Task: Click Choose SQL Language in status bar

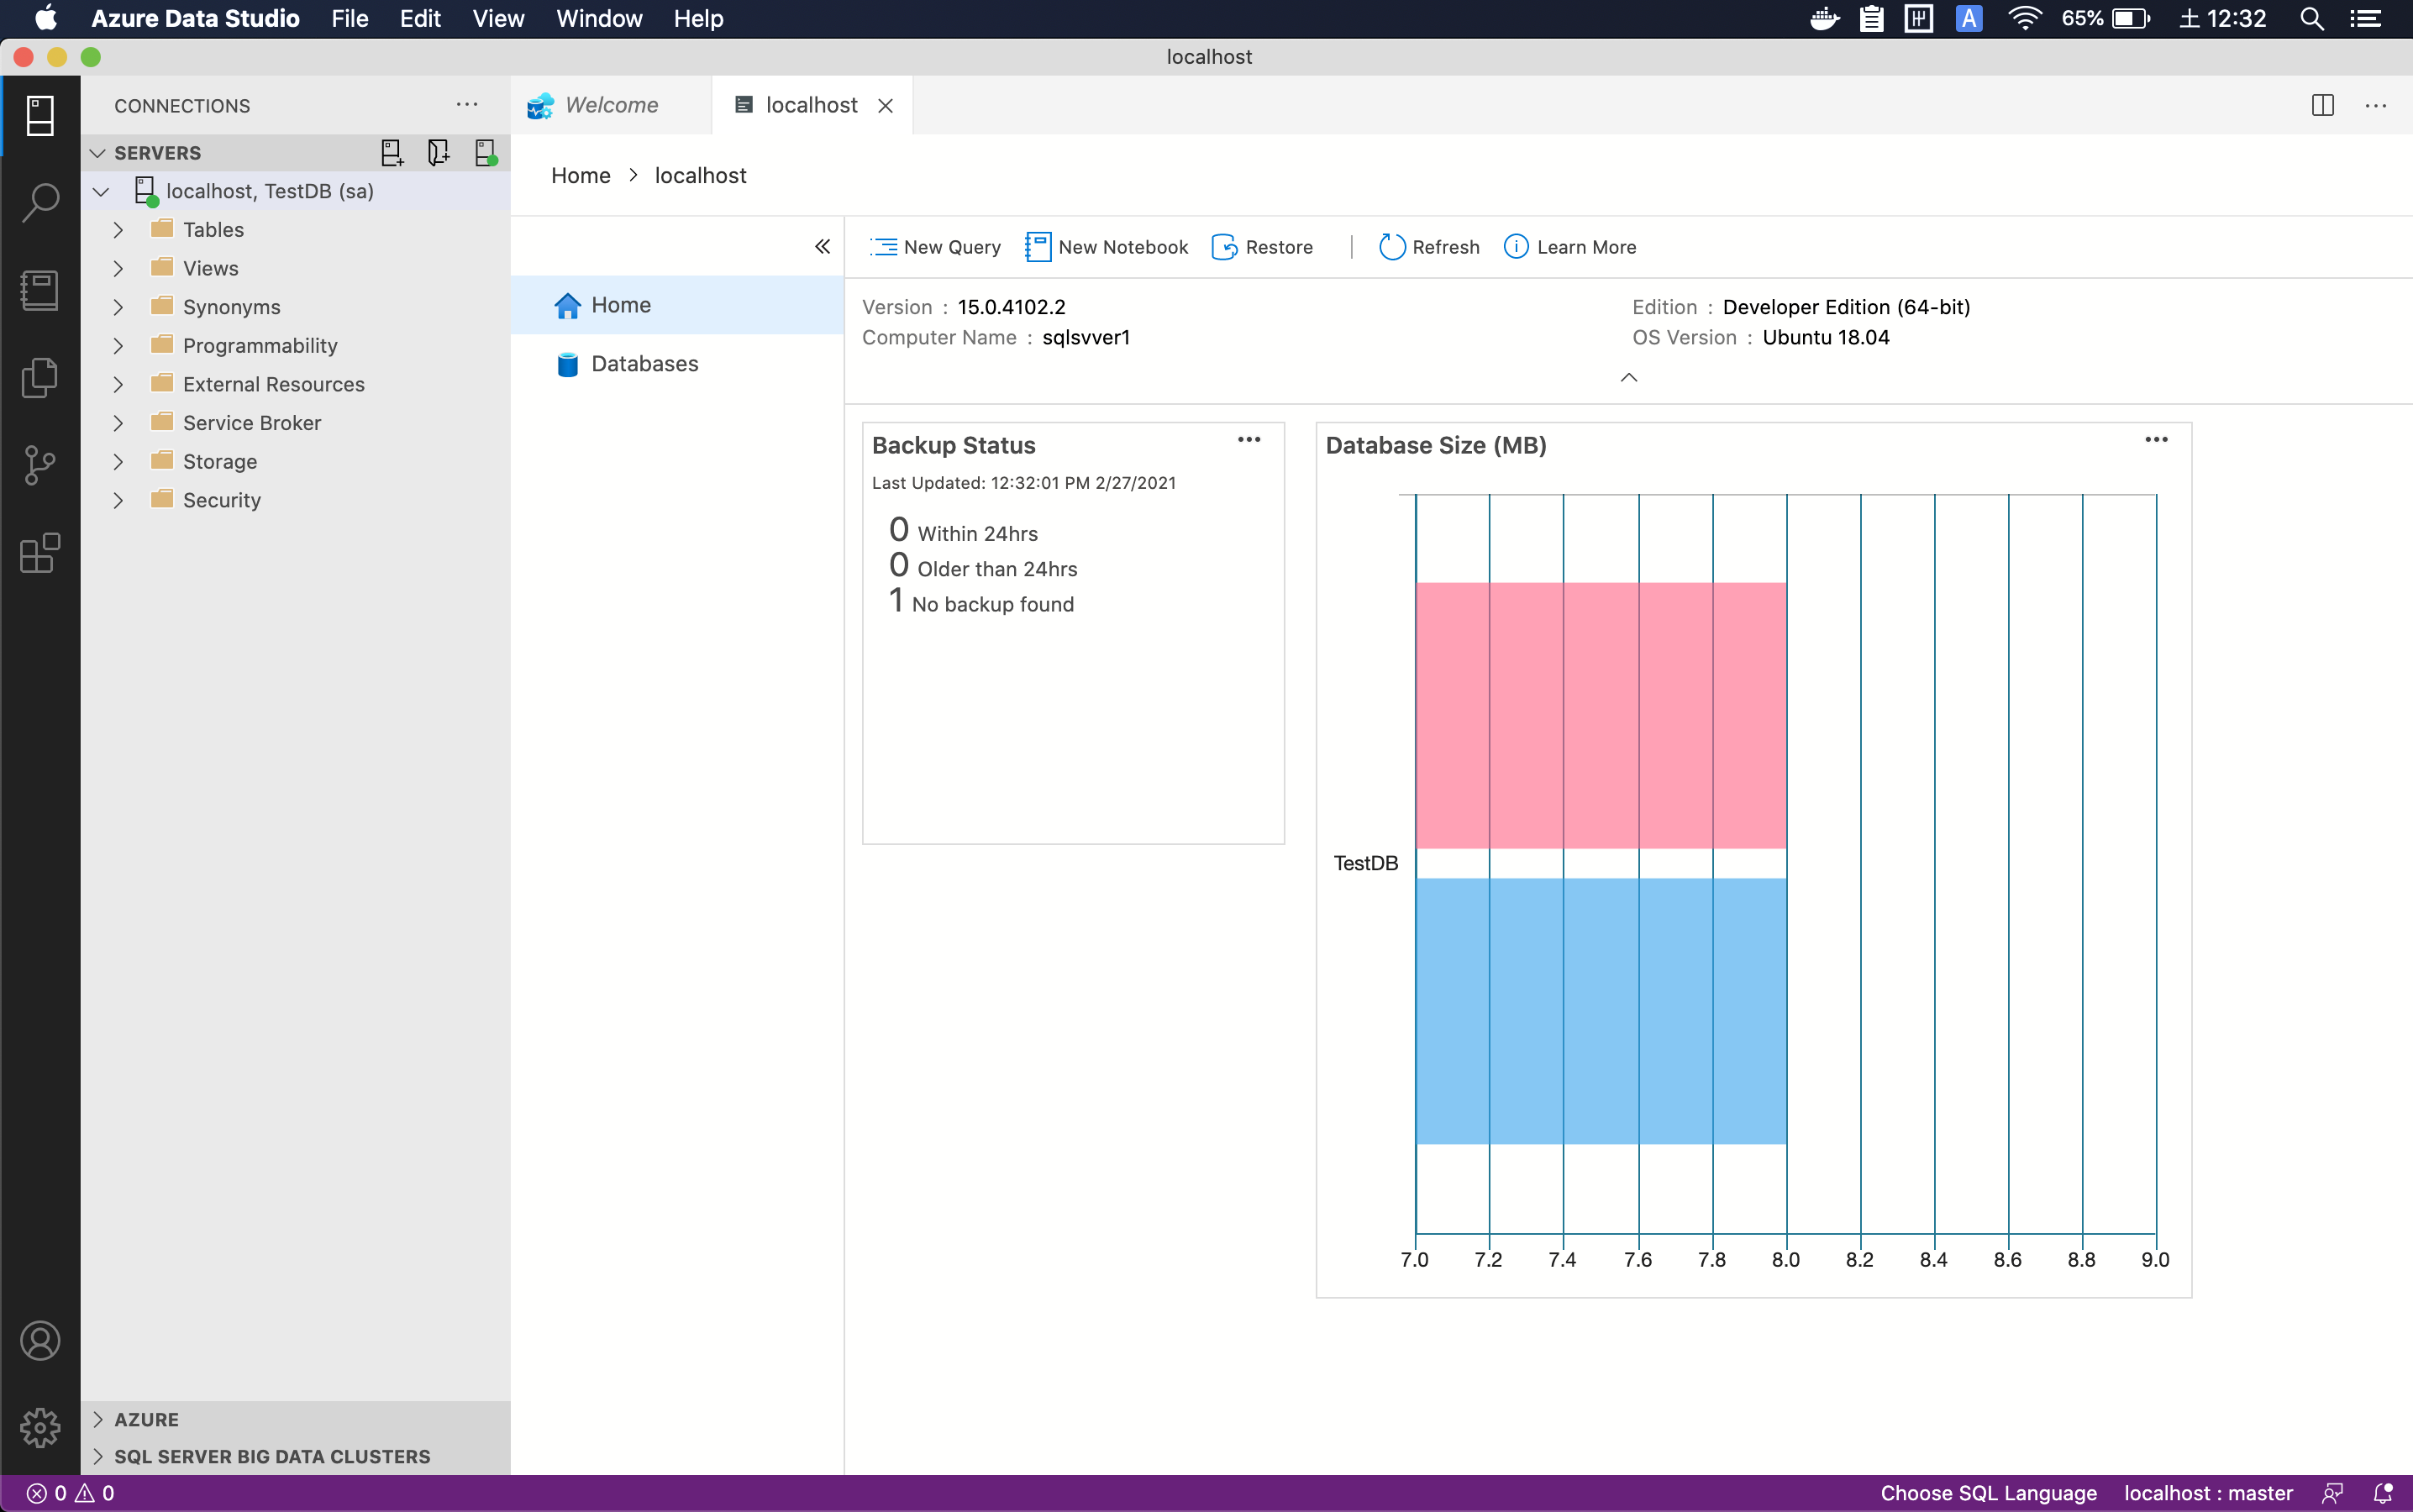Action: click(1987, 1493)
